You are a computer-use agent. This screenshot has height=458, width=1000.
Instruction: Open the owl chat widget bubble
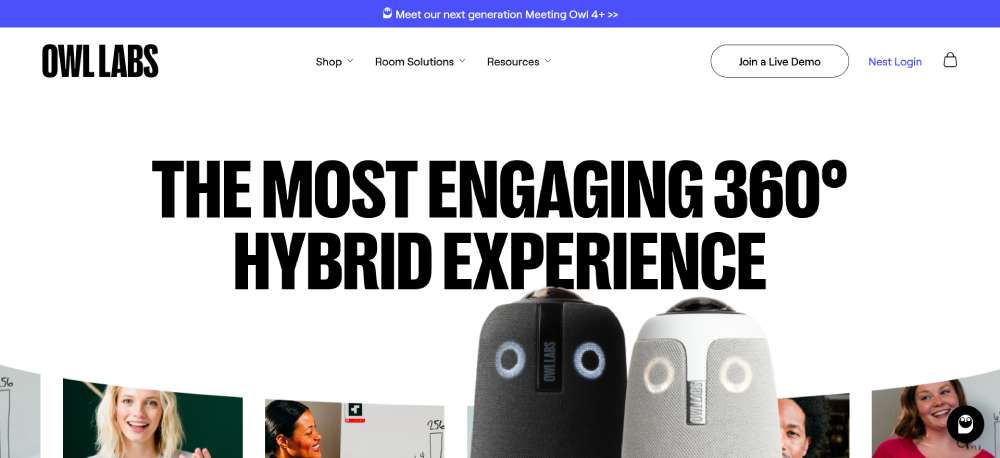pos(965,424)
